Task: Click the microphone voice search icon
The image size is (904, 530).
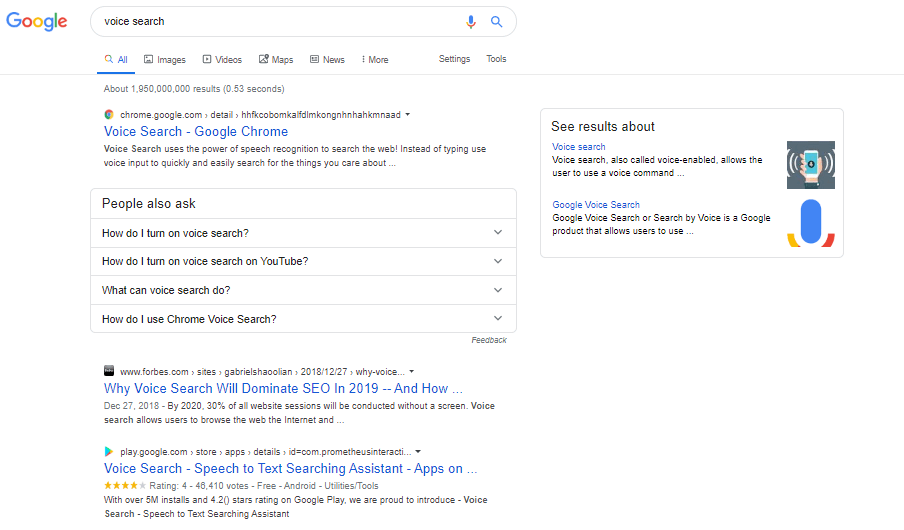Action: pos(470,22)
